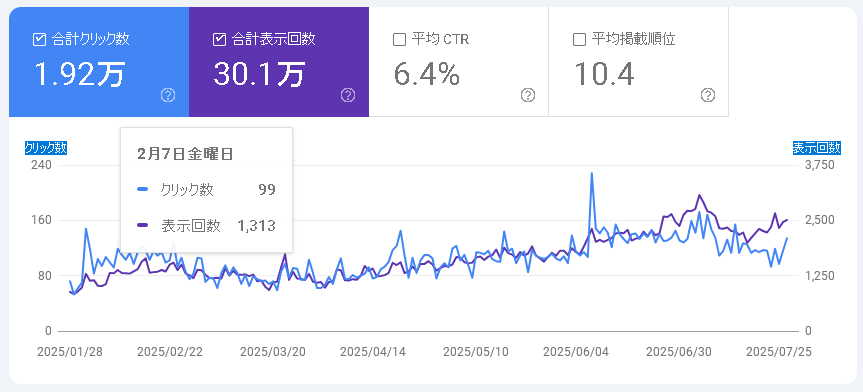Viewport: 863px width, 392px height.
Task: Select the 1.92万 total clicks value
Action: click(79, 74)
